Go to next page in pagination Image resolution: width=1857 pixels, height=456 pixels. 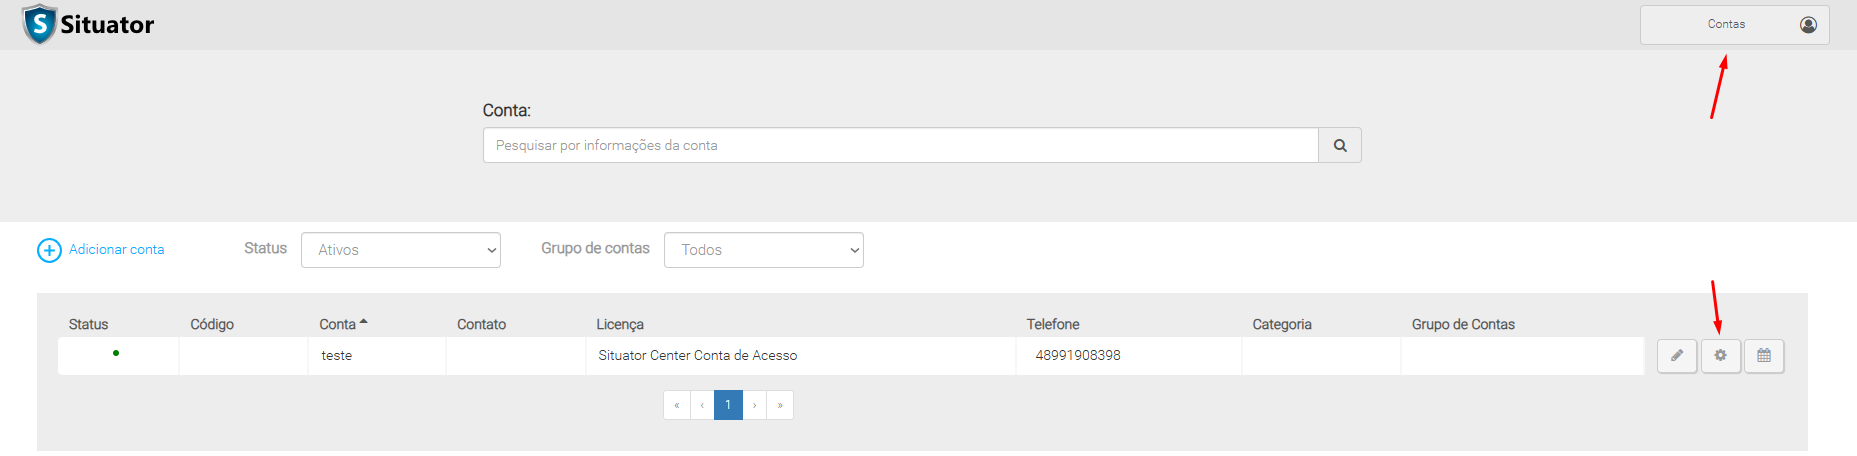pyautogui.click(x=755, y=405)
